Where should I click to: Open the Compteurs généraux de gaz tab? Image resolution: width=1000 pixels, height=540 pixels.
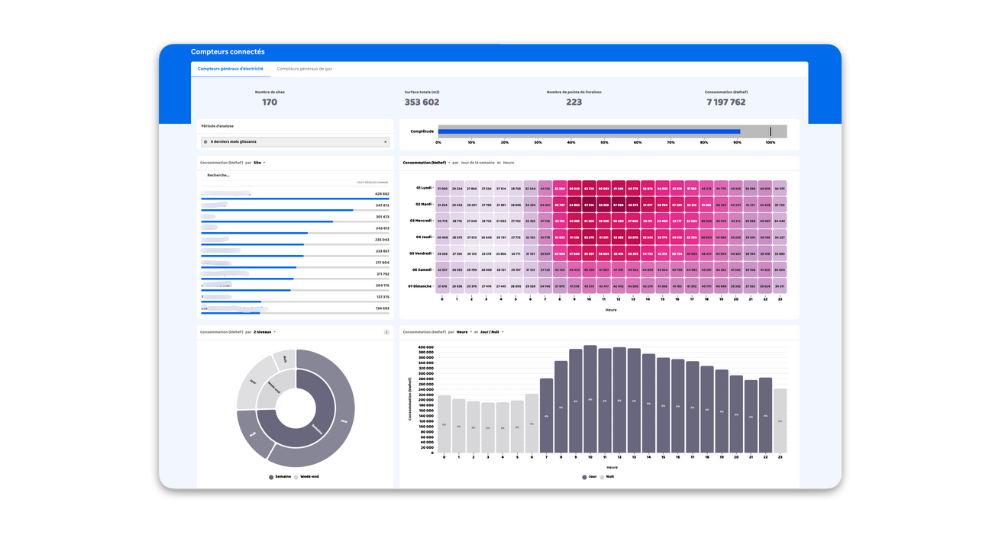[x=304, y=69]
